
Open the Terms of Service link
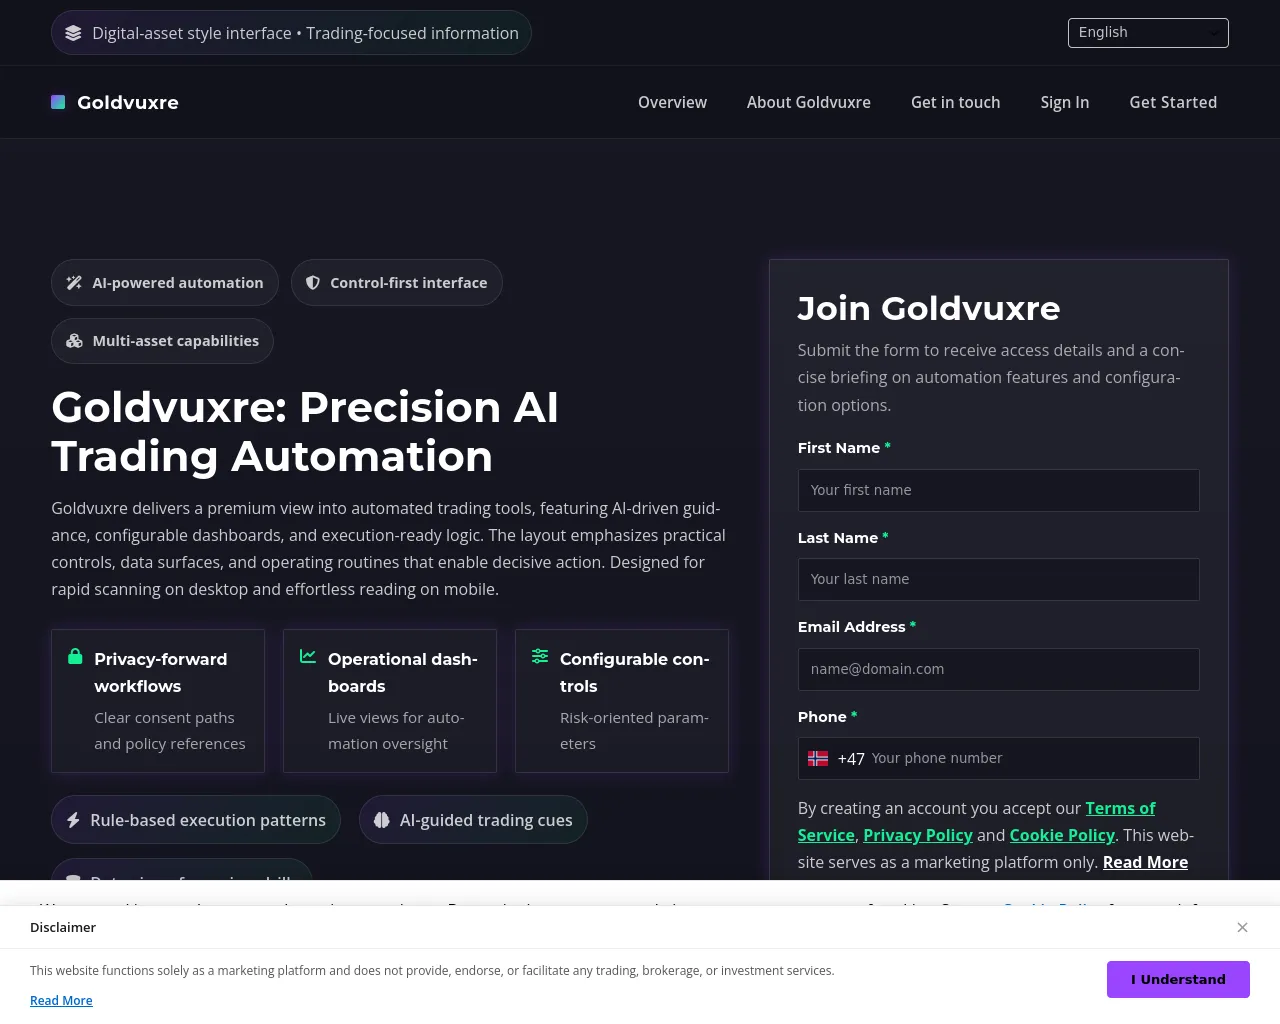click(1120, 808)
